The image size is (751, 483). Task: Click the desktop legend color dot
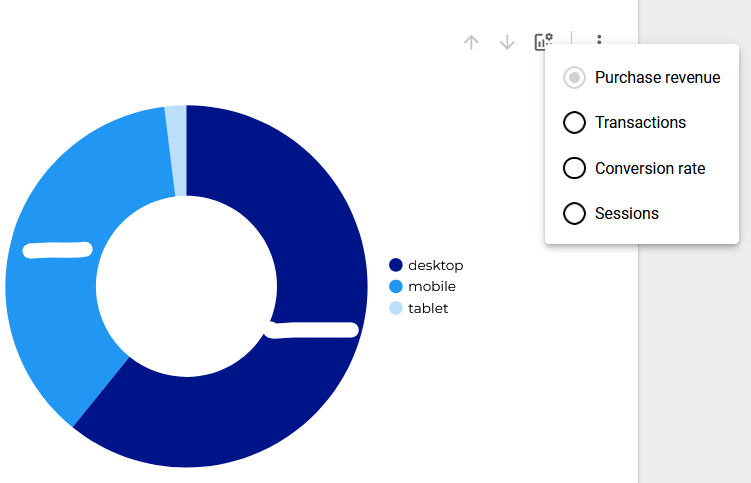[x=396, y=265]
